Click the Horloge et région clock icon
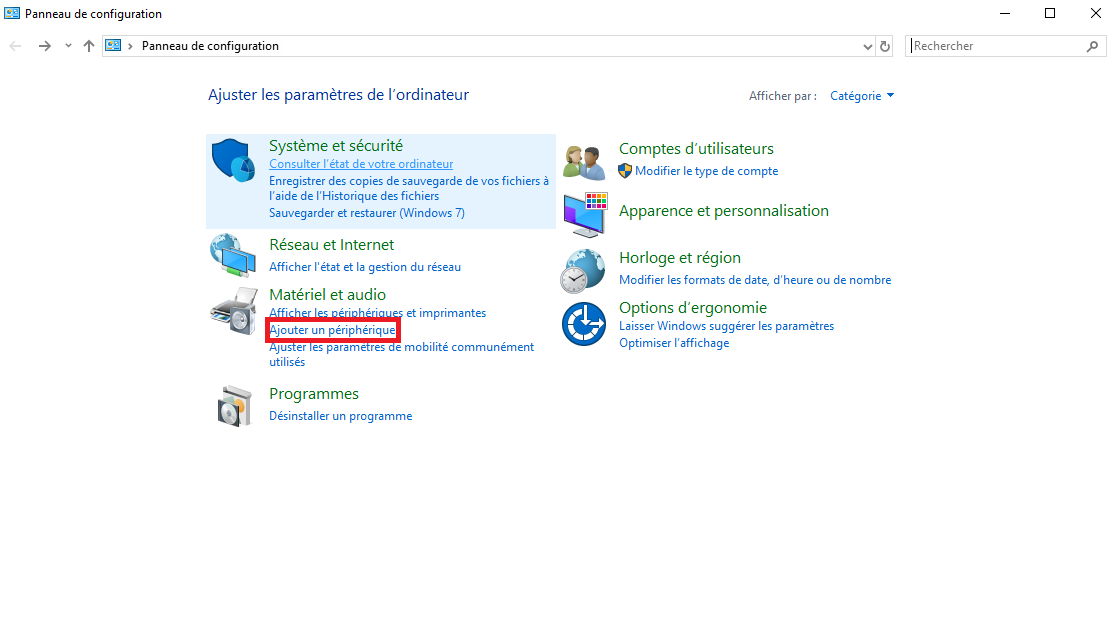 (x=584, y=268)
